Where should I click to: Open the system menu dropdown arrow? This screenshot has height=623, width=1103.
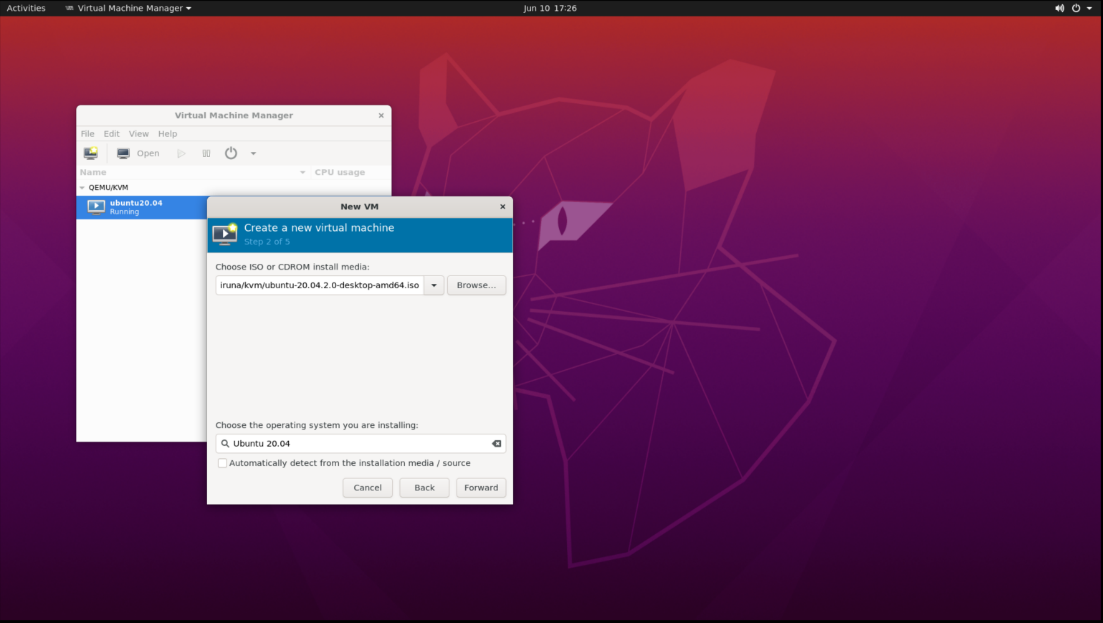(x=1089, y=8)
